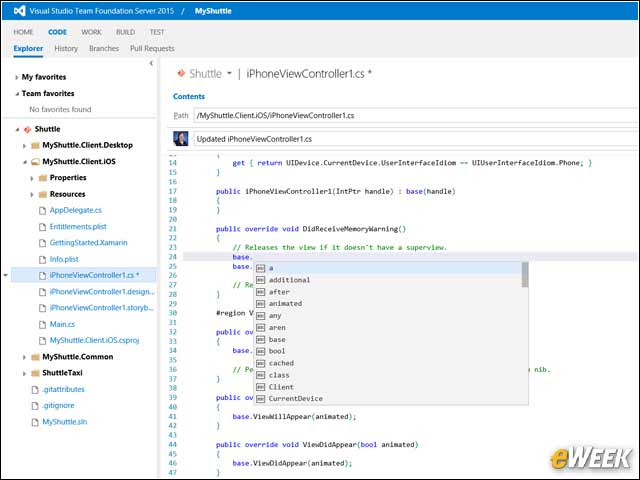This screenshot has height=480, width=640.
Task: Click the .gitignore file icon
Action: [x=35, y=406]
